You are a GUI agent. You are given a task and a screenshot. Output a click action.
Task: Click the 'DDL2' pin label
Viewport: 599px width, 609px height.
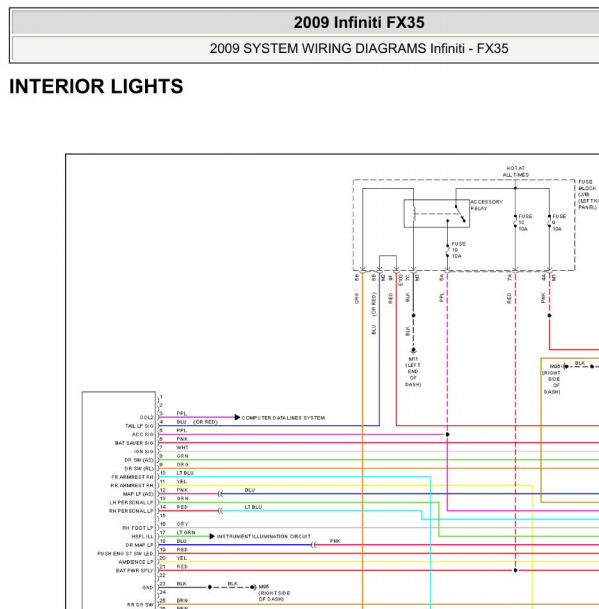click(x=146, y=418)
